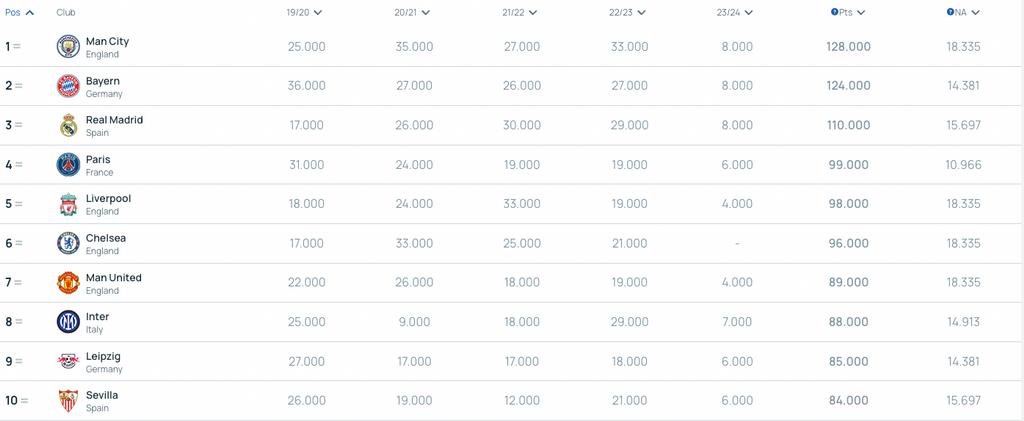Click the Chelsea club crest
The image size is (1024, 421).
(68, 243)
